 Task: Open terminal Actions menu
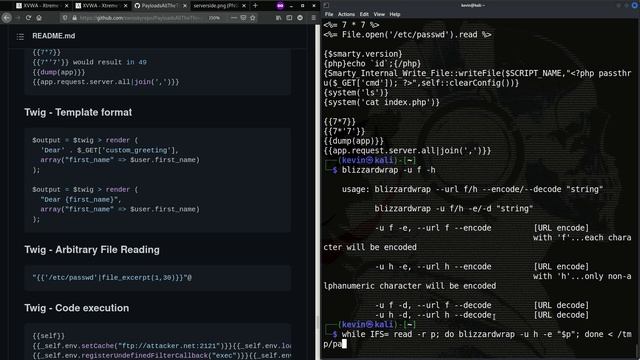tap(346, 14)
